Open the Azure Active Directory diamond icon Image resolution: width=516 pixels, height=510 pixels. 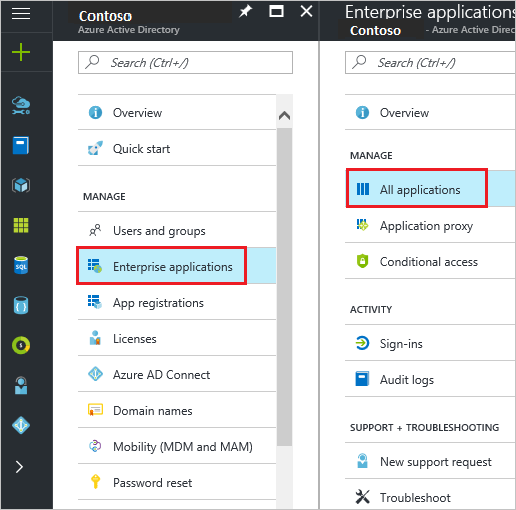[x=21, y=425]
